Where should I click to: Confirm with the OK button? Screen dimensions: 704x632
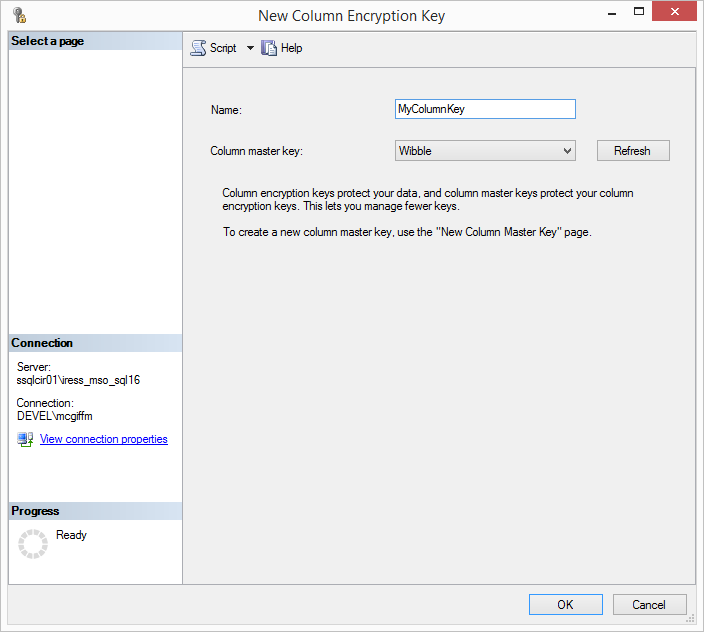565,604
